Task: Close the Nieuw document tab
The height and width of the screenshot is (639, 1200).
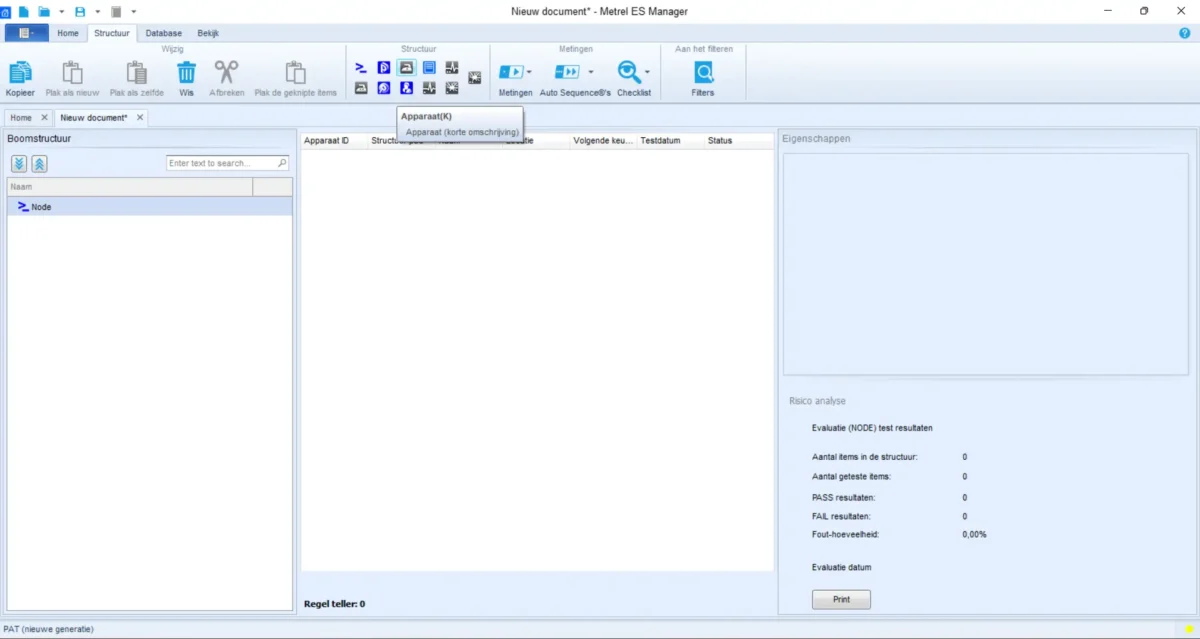Action: coord(140,118)
